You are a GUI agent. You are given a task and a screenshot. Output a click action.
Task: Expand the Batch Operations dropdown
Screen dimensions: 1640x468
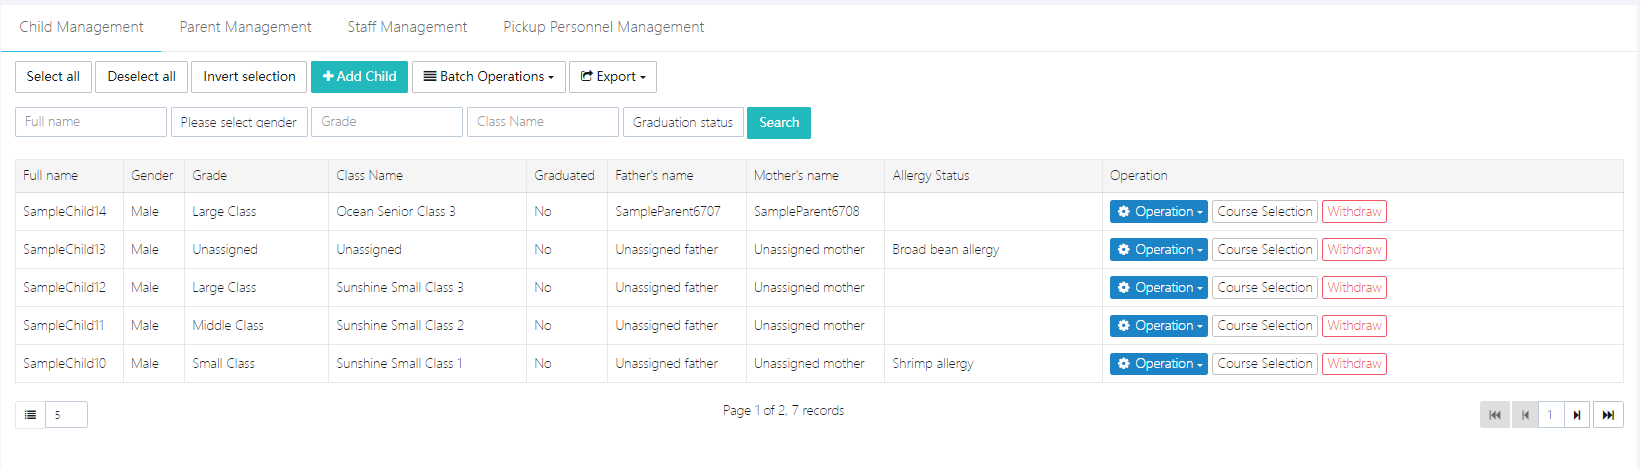[488, 77]
